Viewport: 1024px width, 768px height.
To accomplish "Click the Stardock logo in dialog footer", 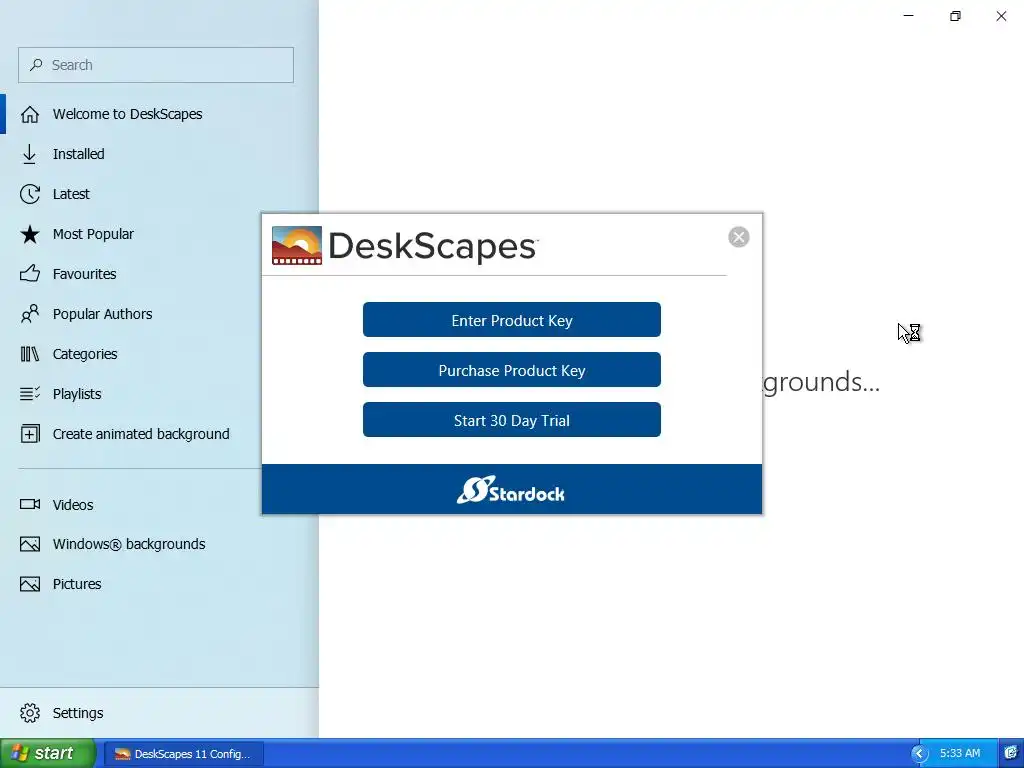I will 511,490.
